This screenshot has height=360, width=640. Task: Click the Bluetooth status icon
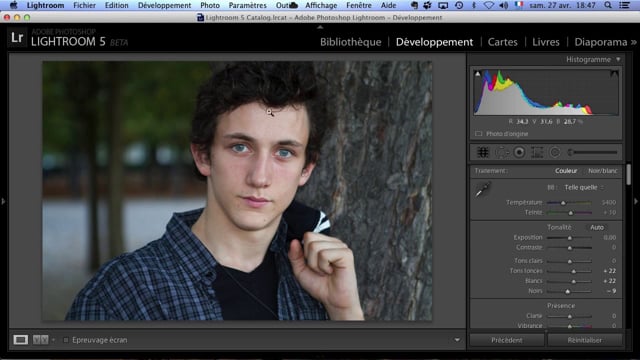(474, 5)
